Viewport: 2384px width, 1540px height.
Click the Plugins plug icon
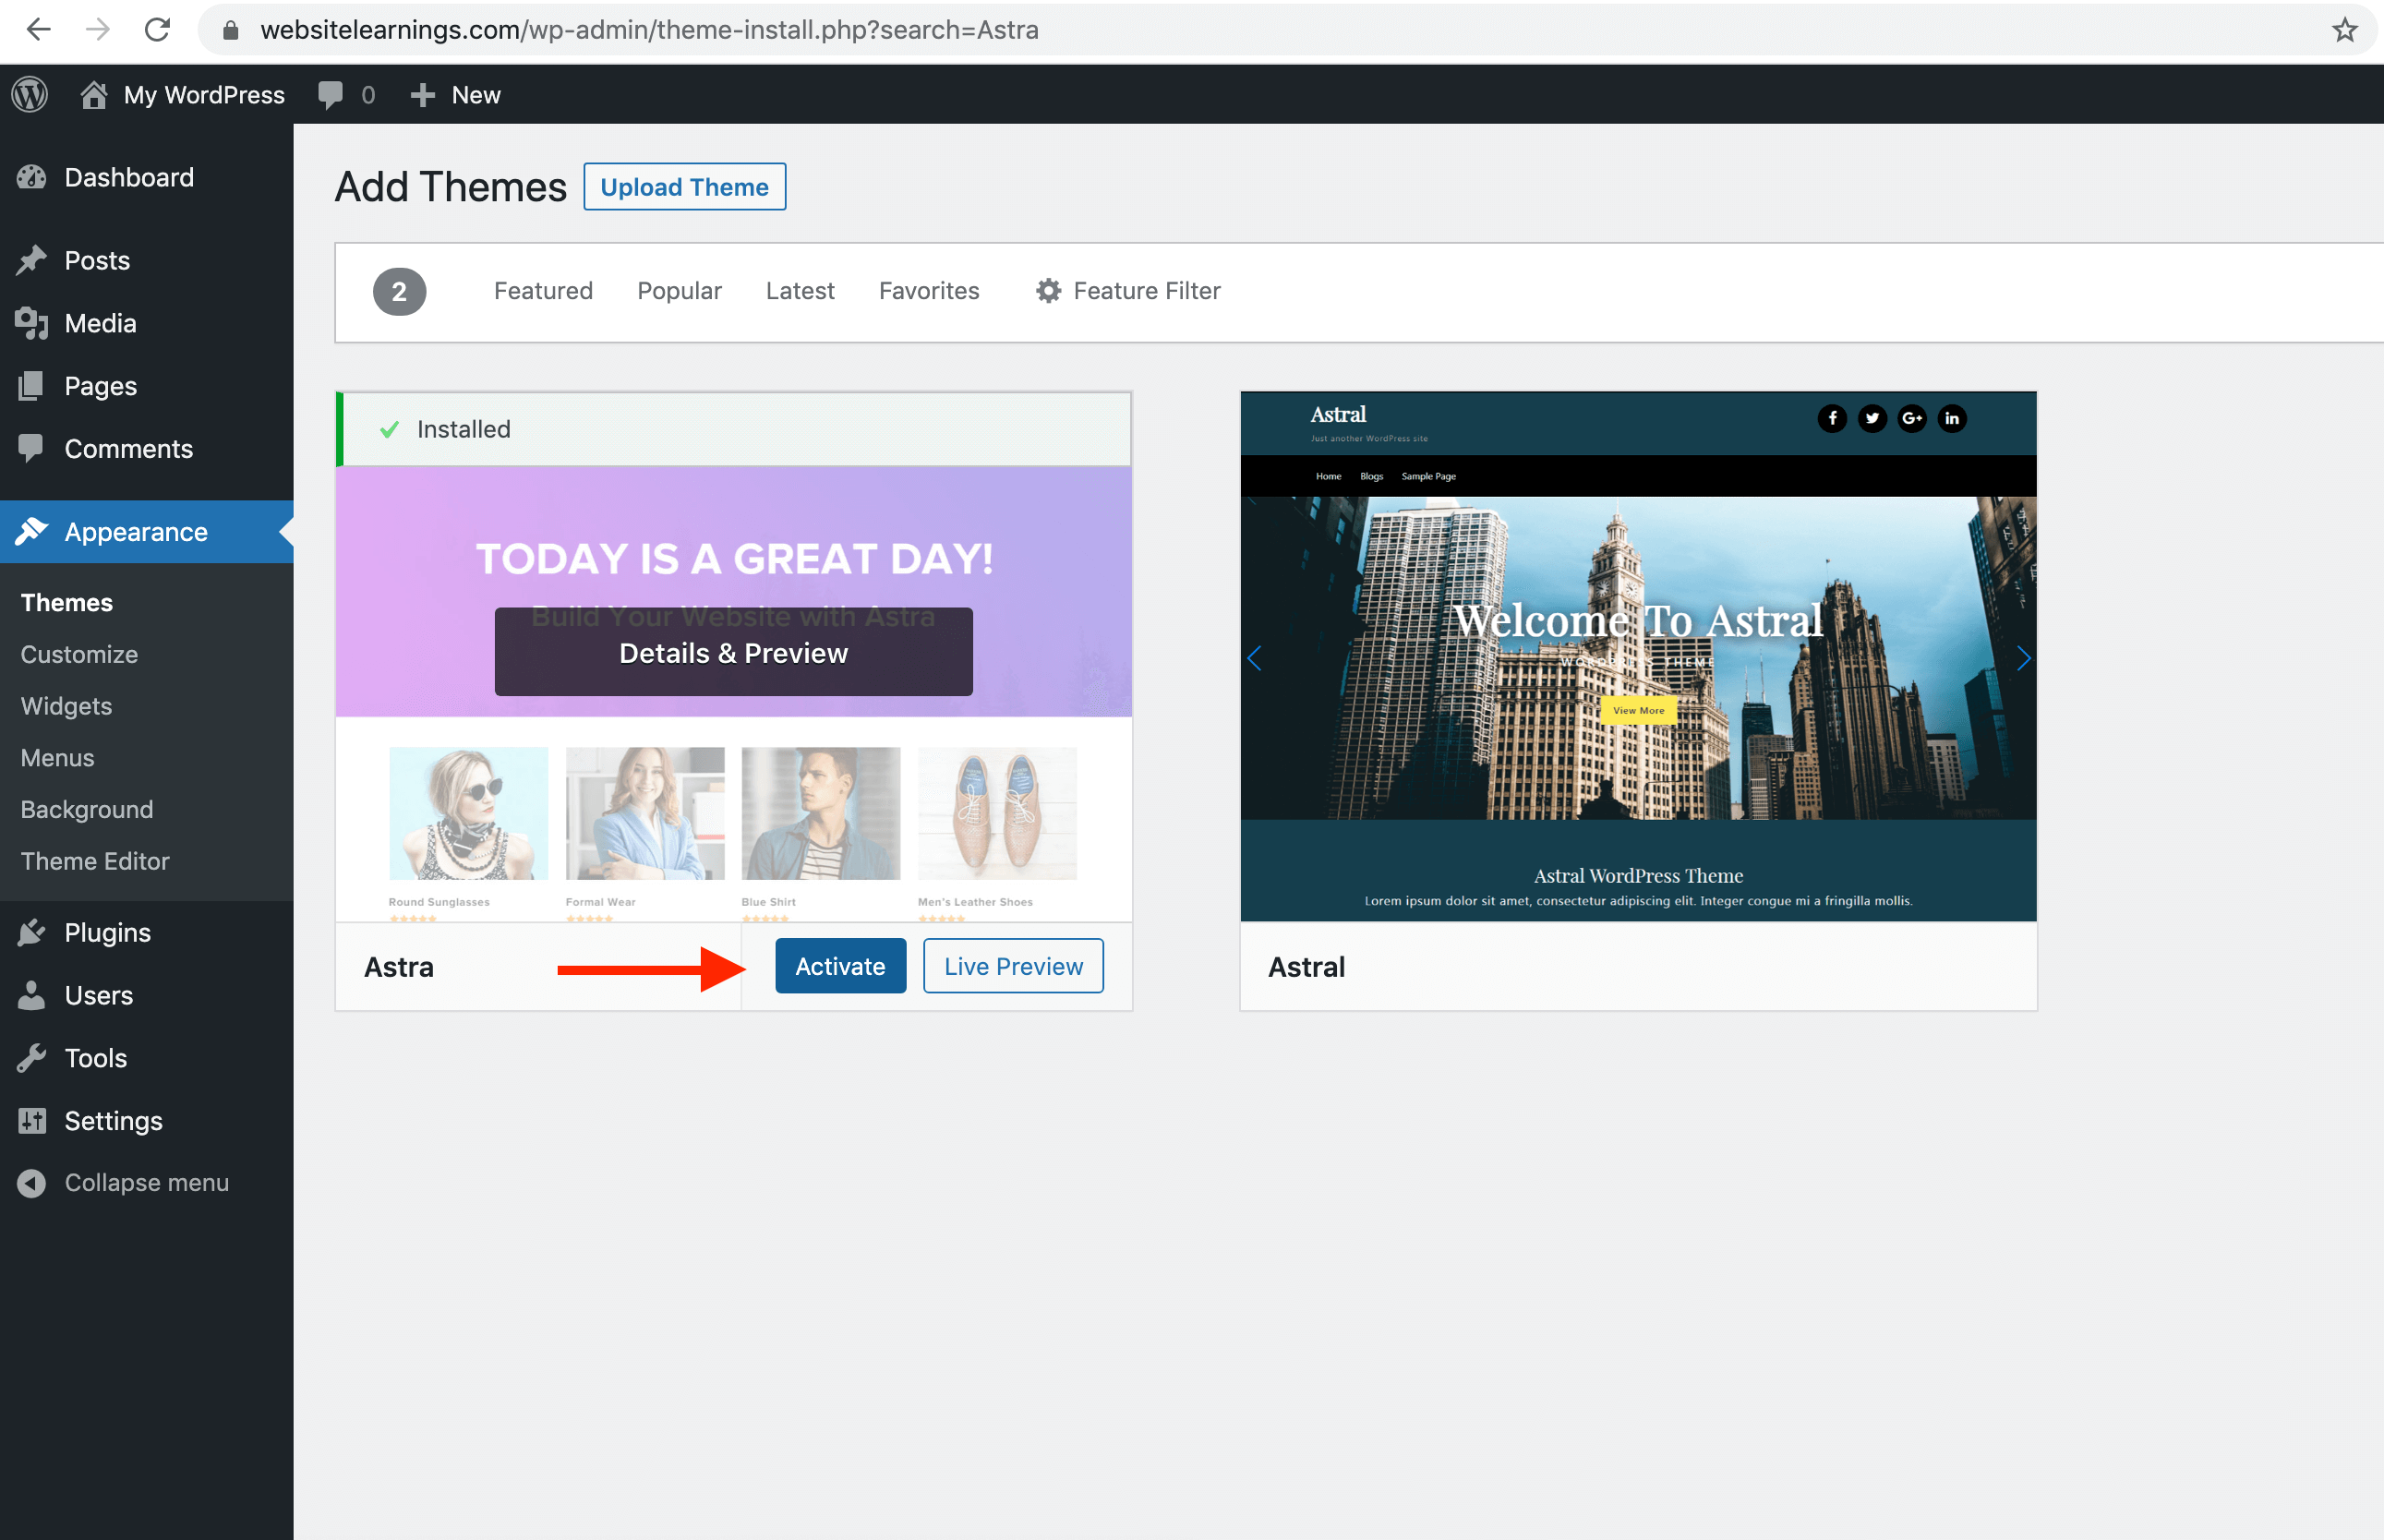pos(31,932)
